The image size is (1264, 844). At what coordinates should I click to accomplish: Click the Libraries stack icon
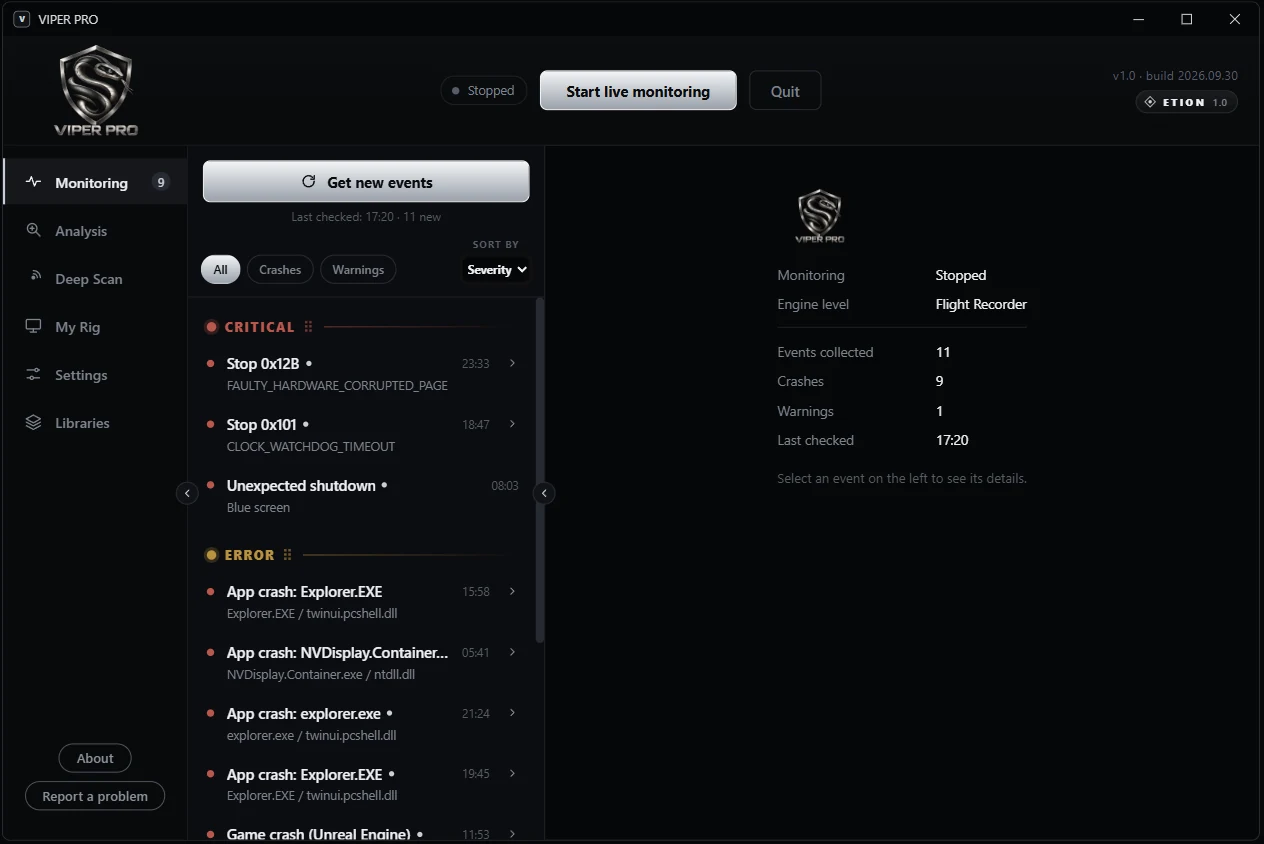click(x=34, y=422)
